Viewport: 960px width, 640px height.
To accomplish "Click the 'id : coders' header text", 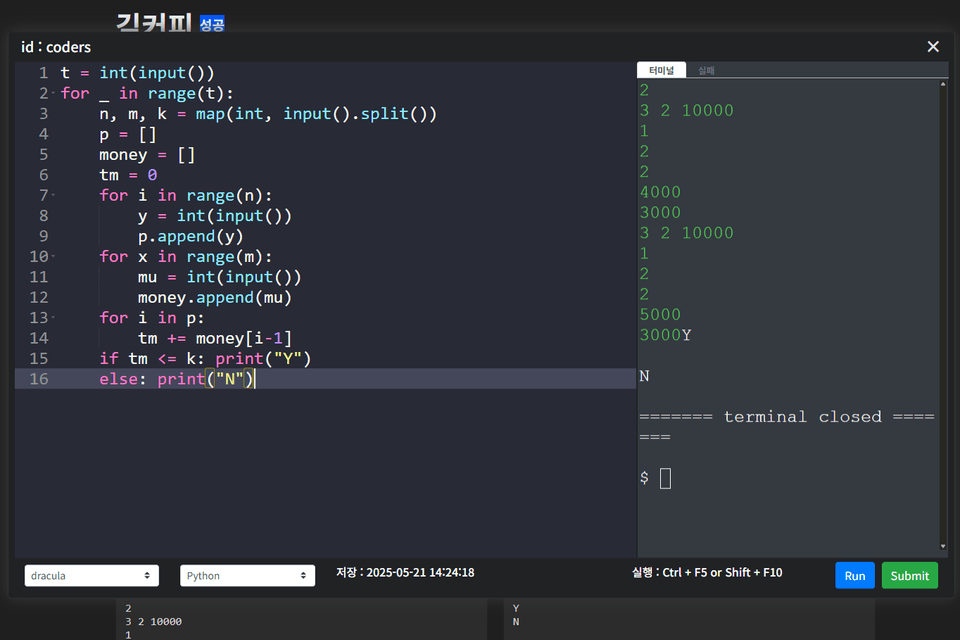I will tap(56, 47).
